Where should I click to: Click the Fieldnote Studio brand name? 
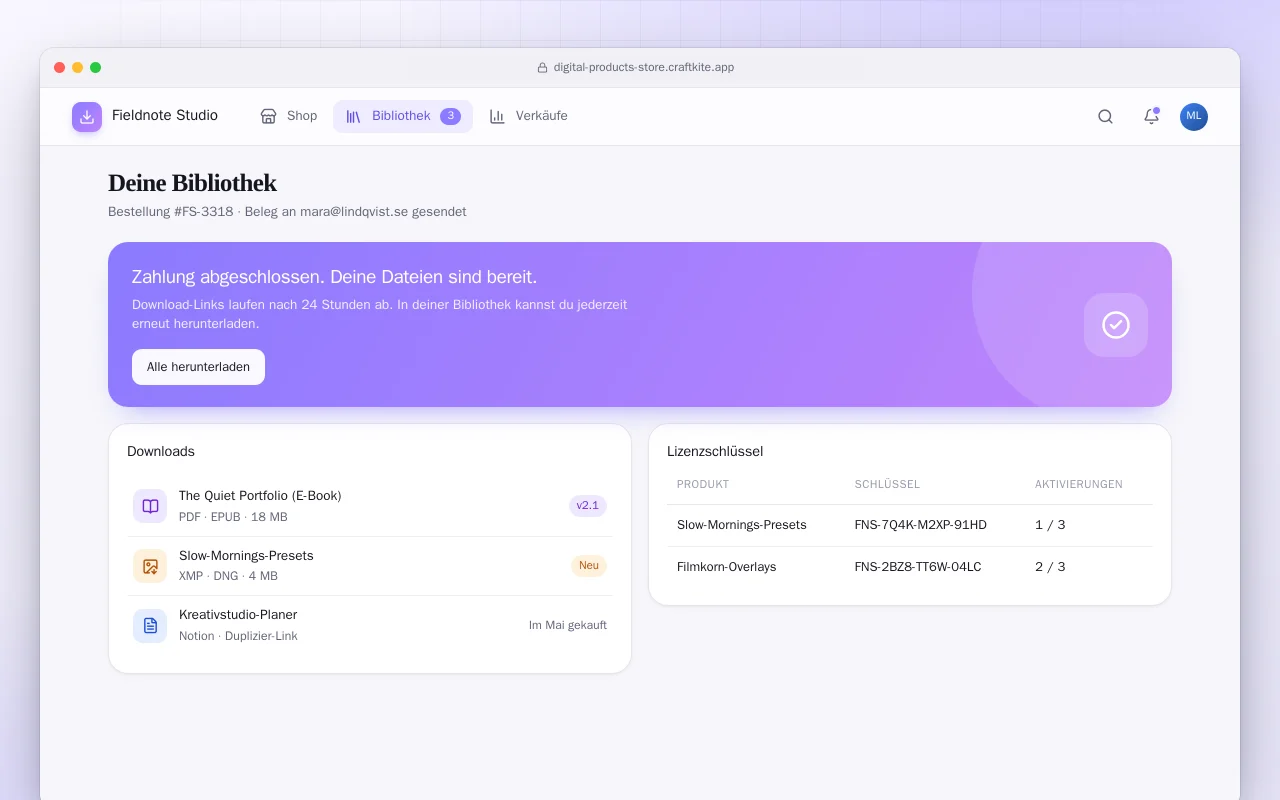click(165, 116)
